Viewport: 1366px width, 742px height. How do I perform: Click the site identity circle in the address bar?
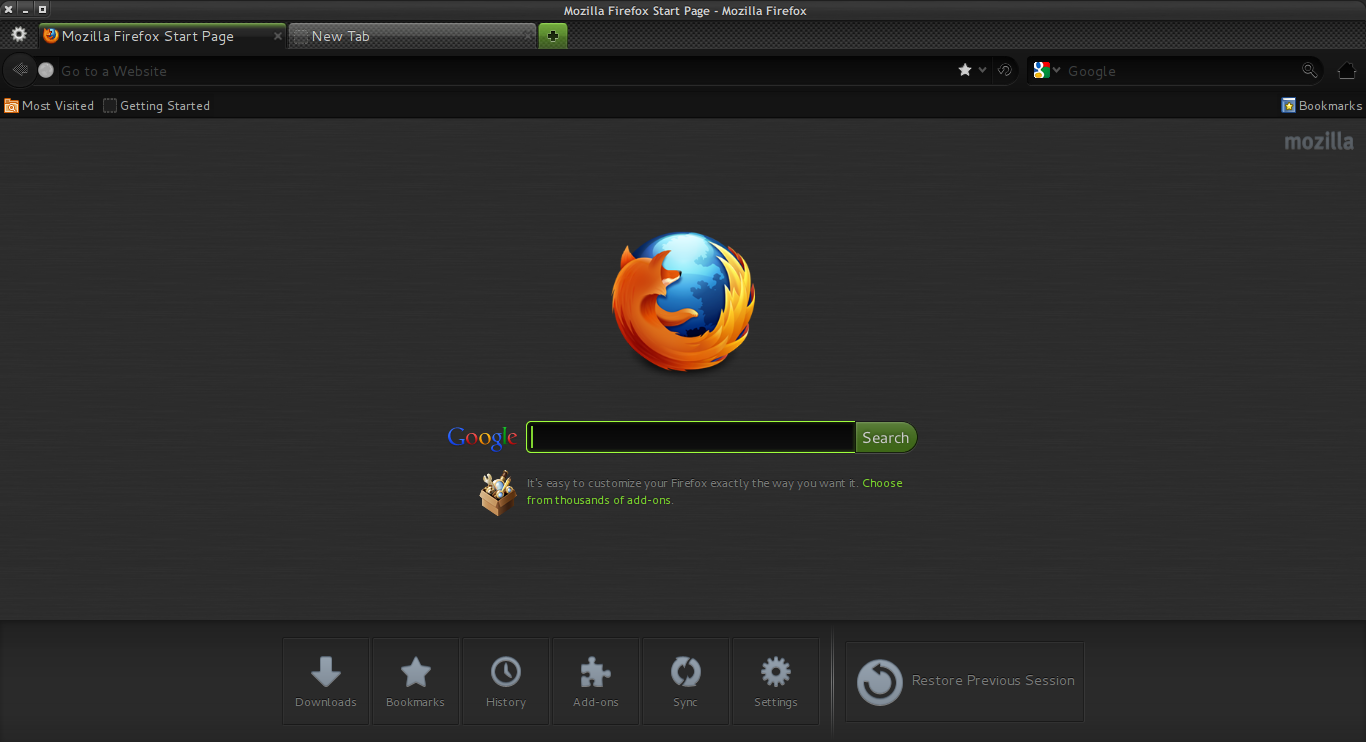[x=46, y=70]
